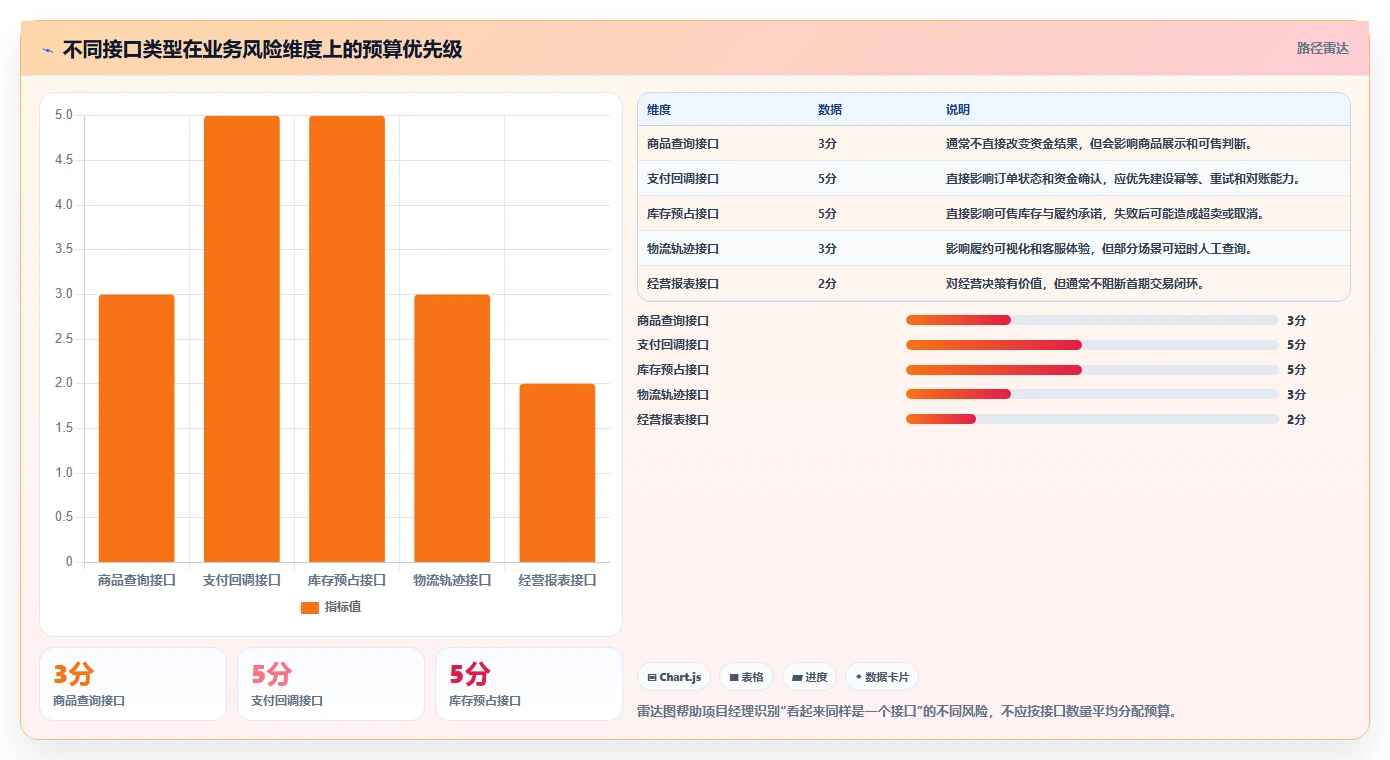The width and height of the screenshot is (1390, 760).
Task: Click the 数据卡片 chip
Action: (x=882, y=677)
